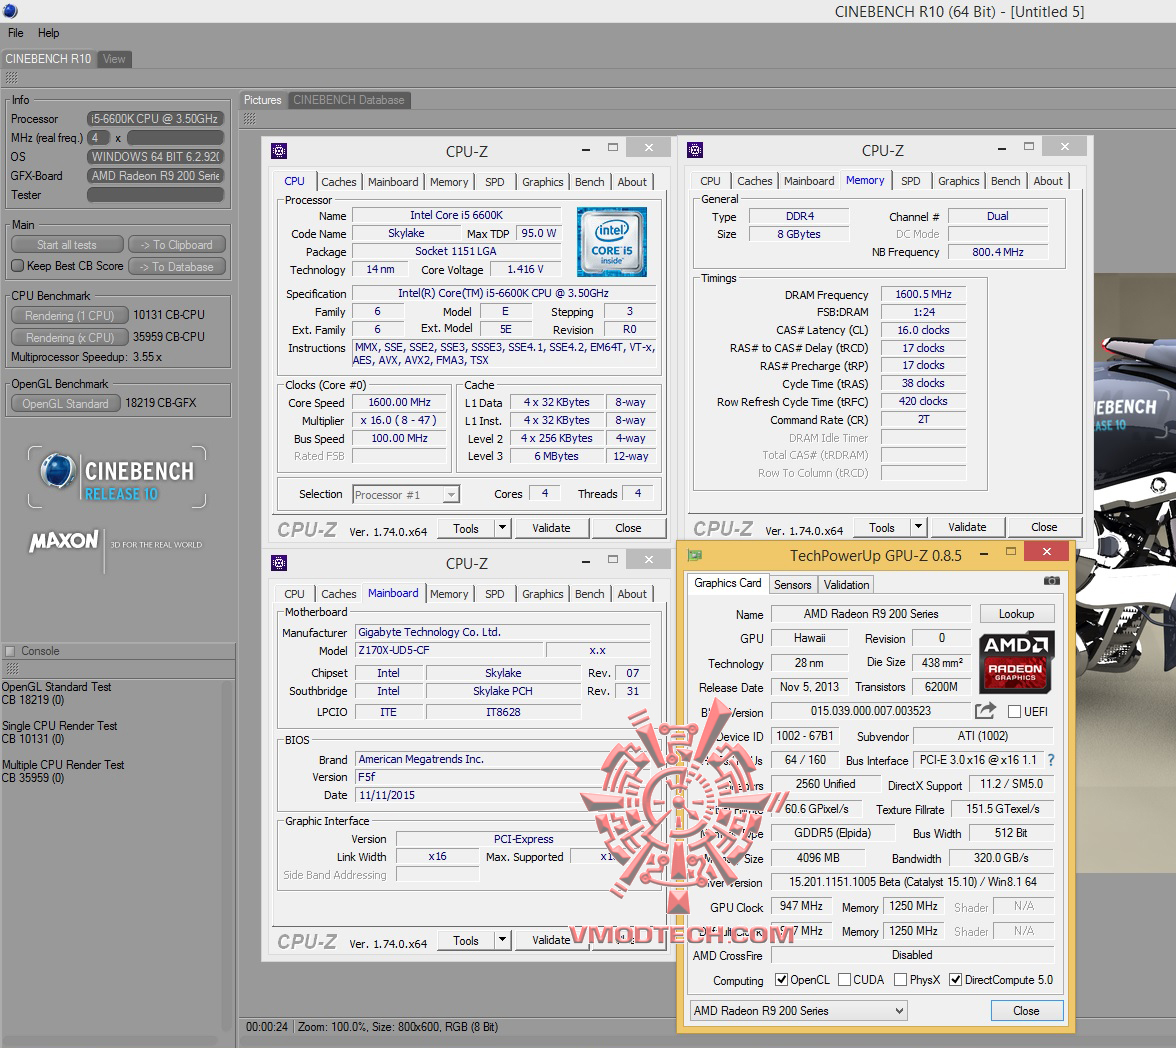This screenshot has height=1048, width=1176.
Task: Toggle CUDA checkbox in GPU-Z
Action: point(844,979)
